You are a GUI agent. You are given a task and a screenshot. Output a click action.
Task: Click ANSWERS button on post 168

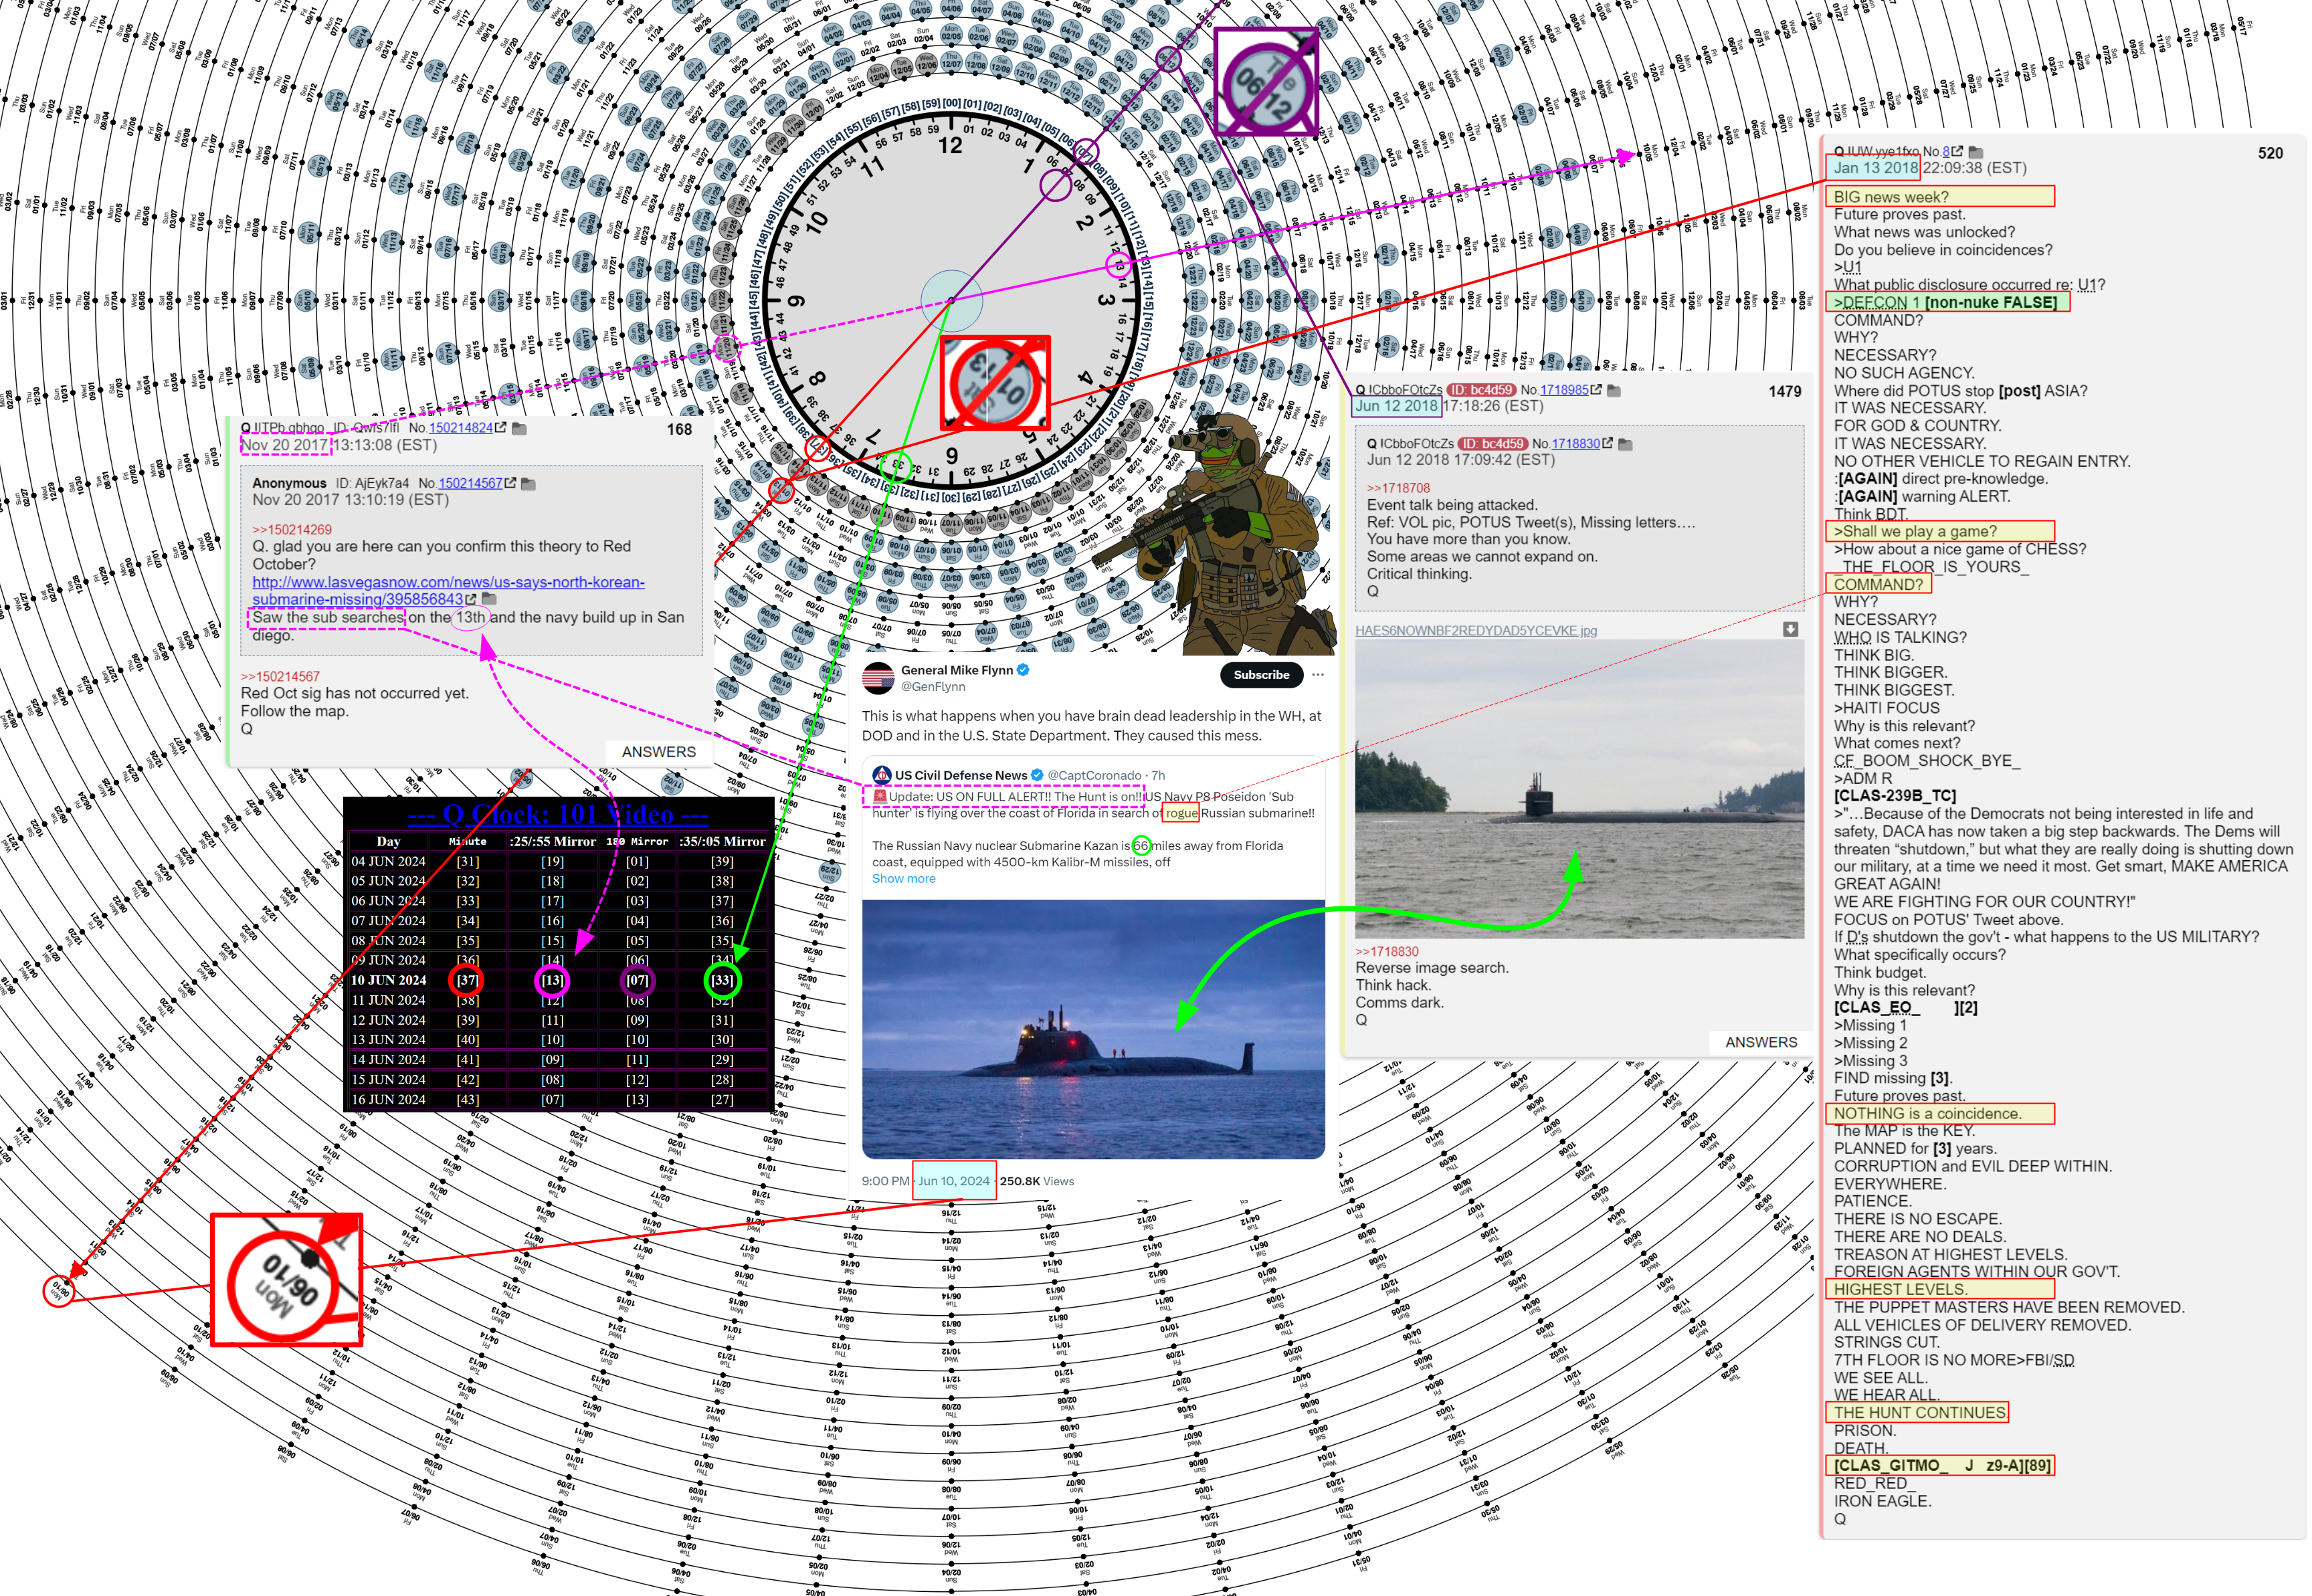tap(658, 752)
